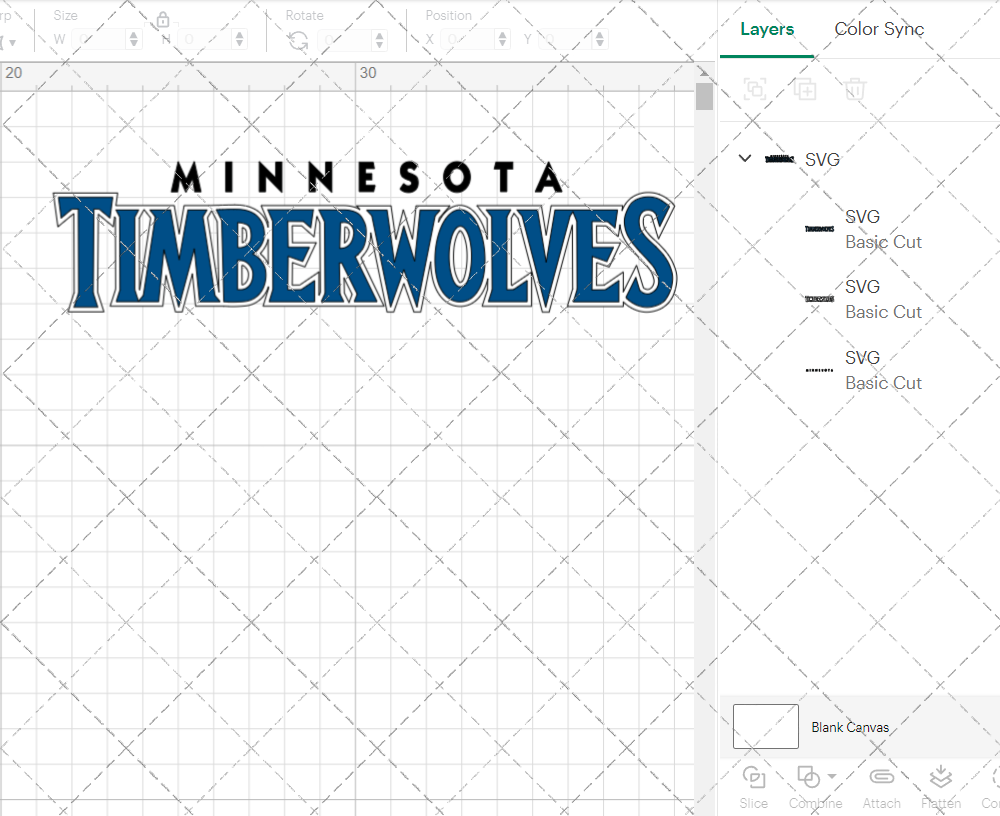
Task: Click the canvas scroll-up arrow
Action: 704,71
